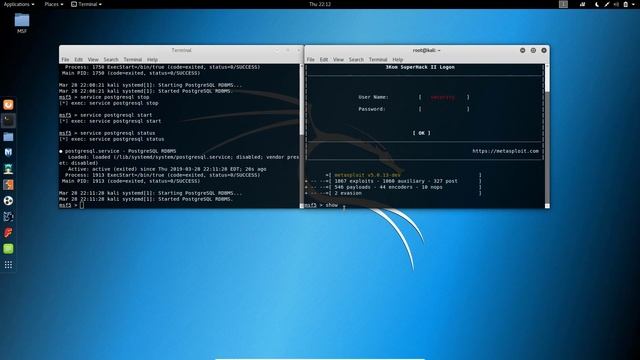Open Terminal menu in left Terminal window
The image size is (640, 360).
(133, 60)
